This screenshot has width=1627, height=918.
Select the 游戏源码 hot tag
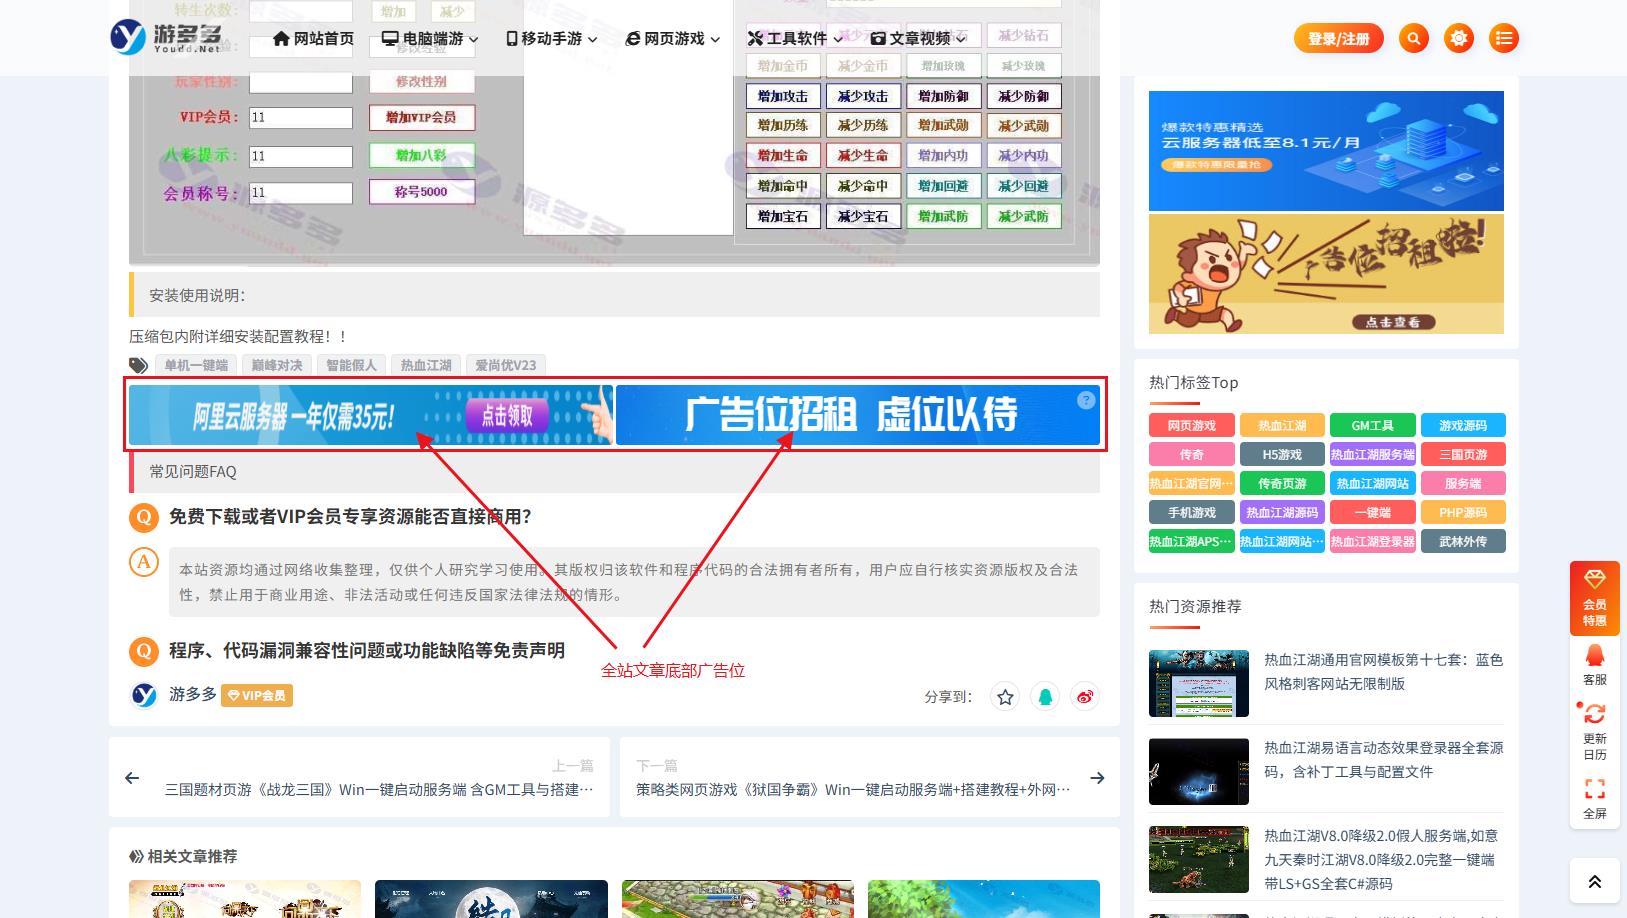click(x=1463, y=426)
